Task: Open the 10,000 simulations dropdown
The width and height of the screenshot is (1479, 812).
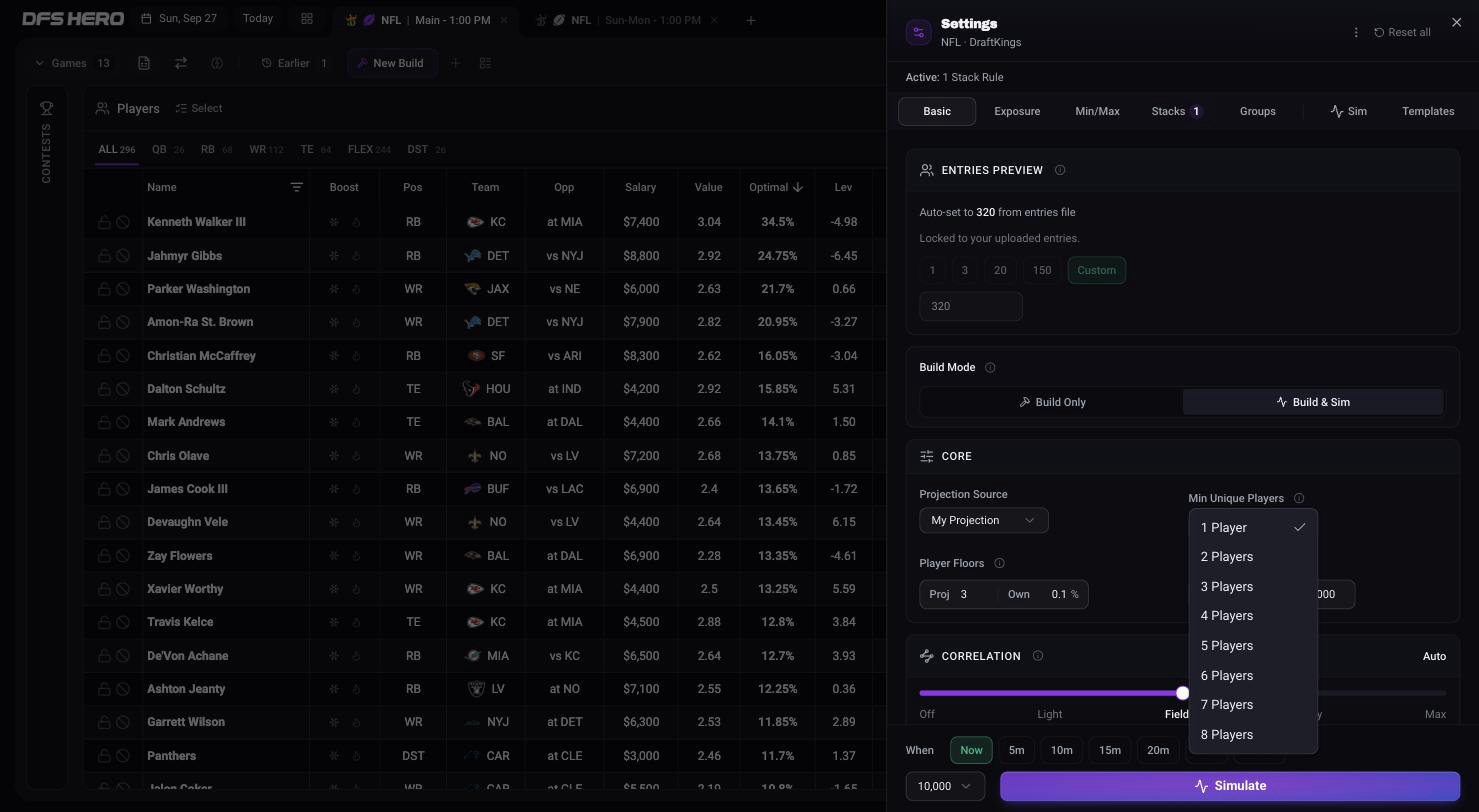Action: coord(945,786)
